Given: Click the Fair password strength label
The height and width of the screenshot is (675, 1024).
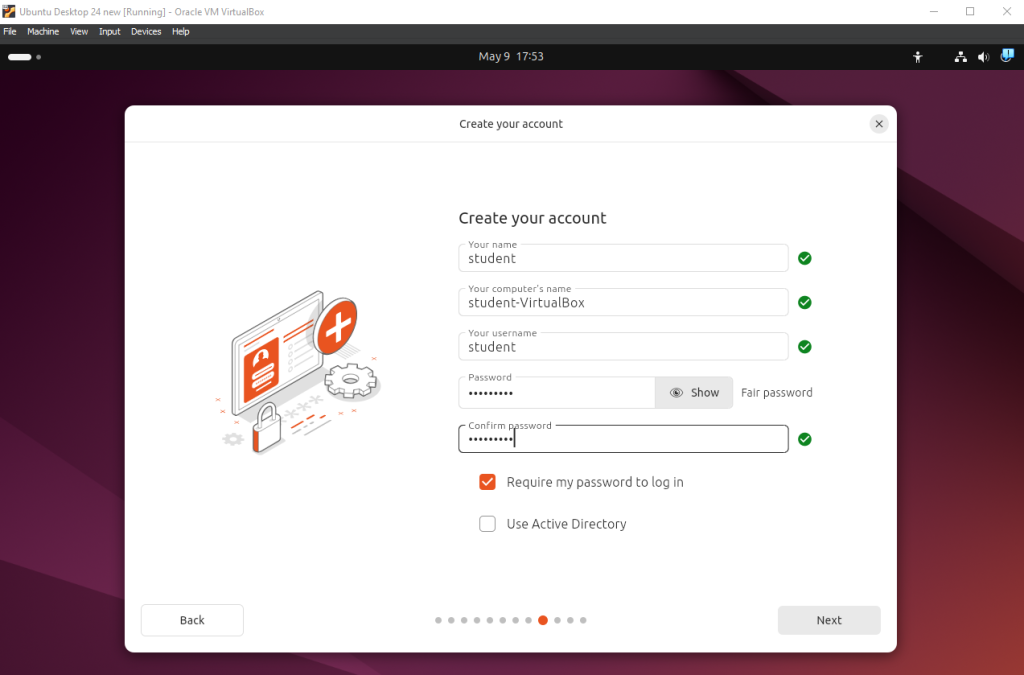Looking at the screenshot, I should pos(776,392).
